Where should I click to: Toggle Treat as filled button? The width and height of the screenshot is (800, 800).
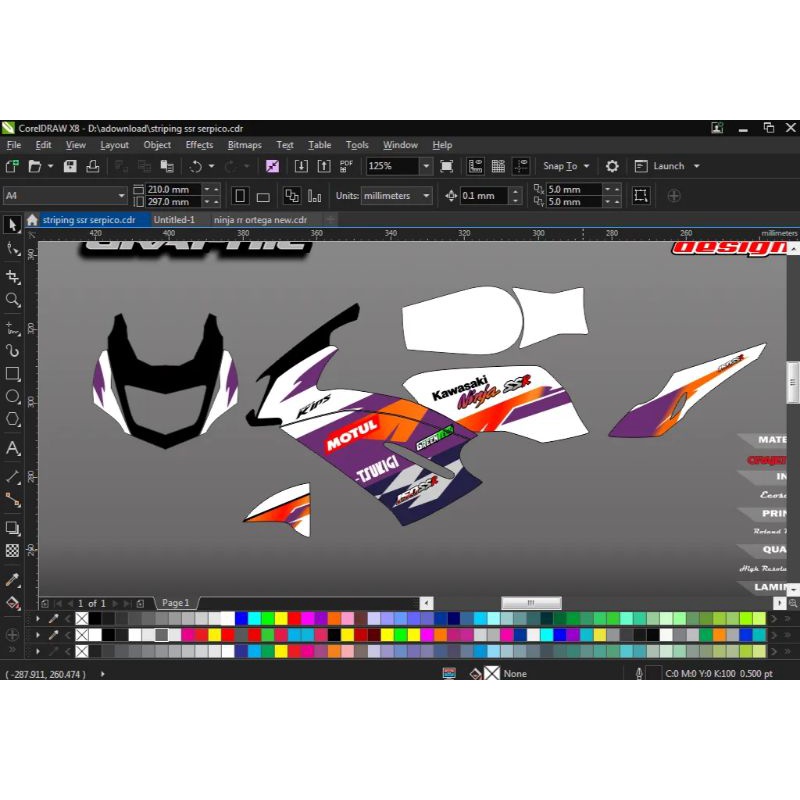[x=641, y=196]
